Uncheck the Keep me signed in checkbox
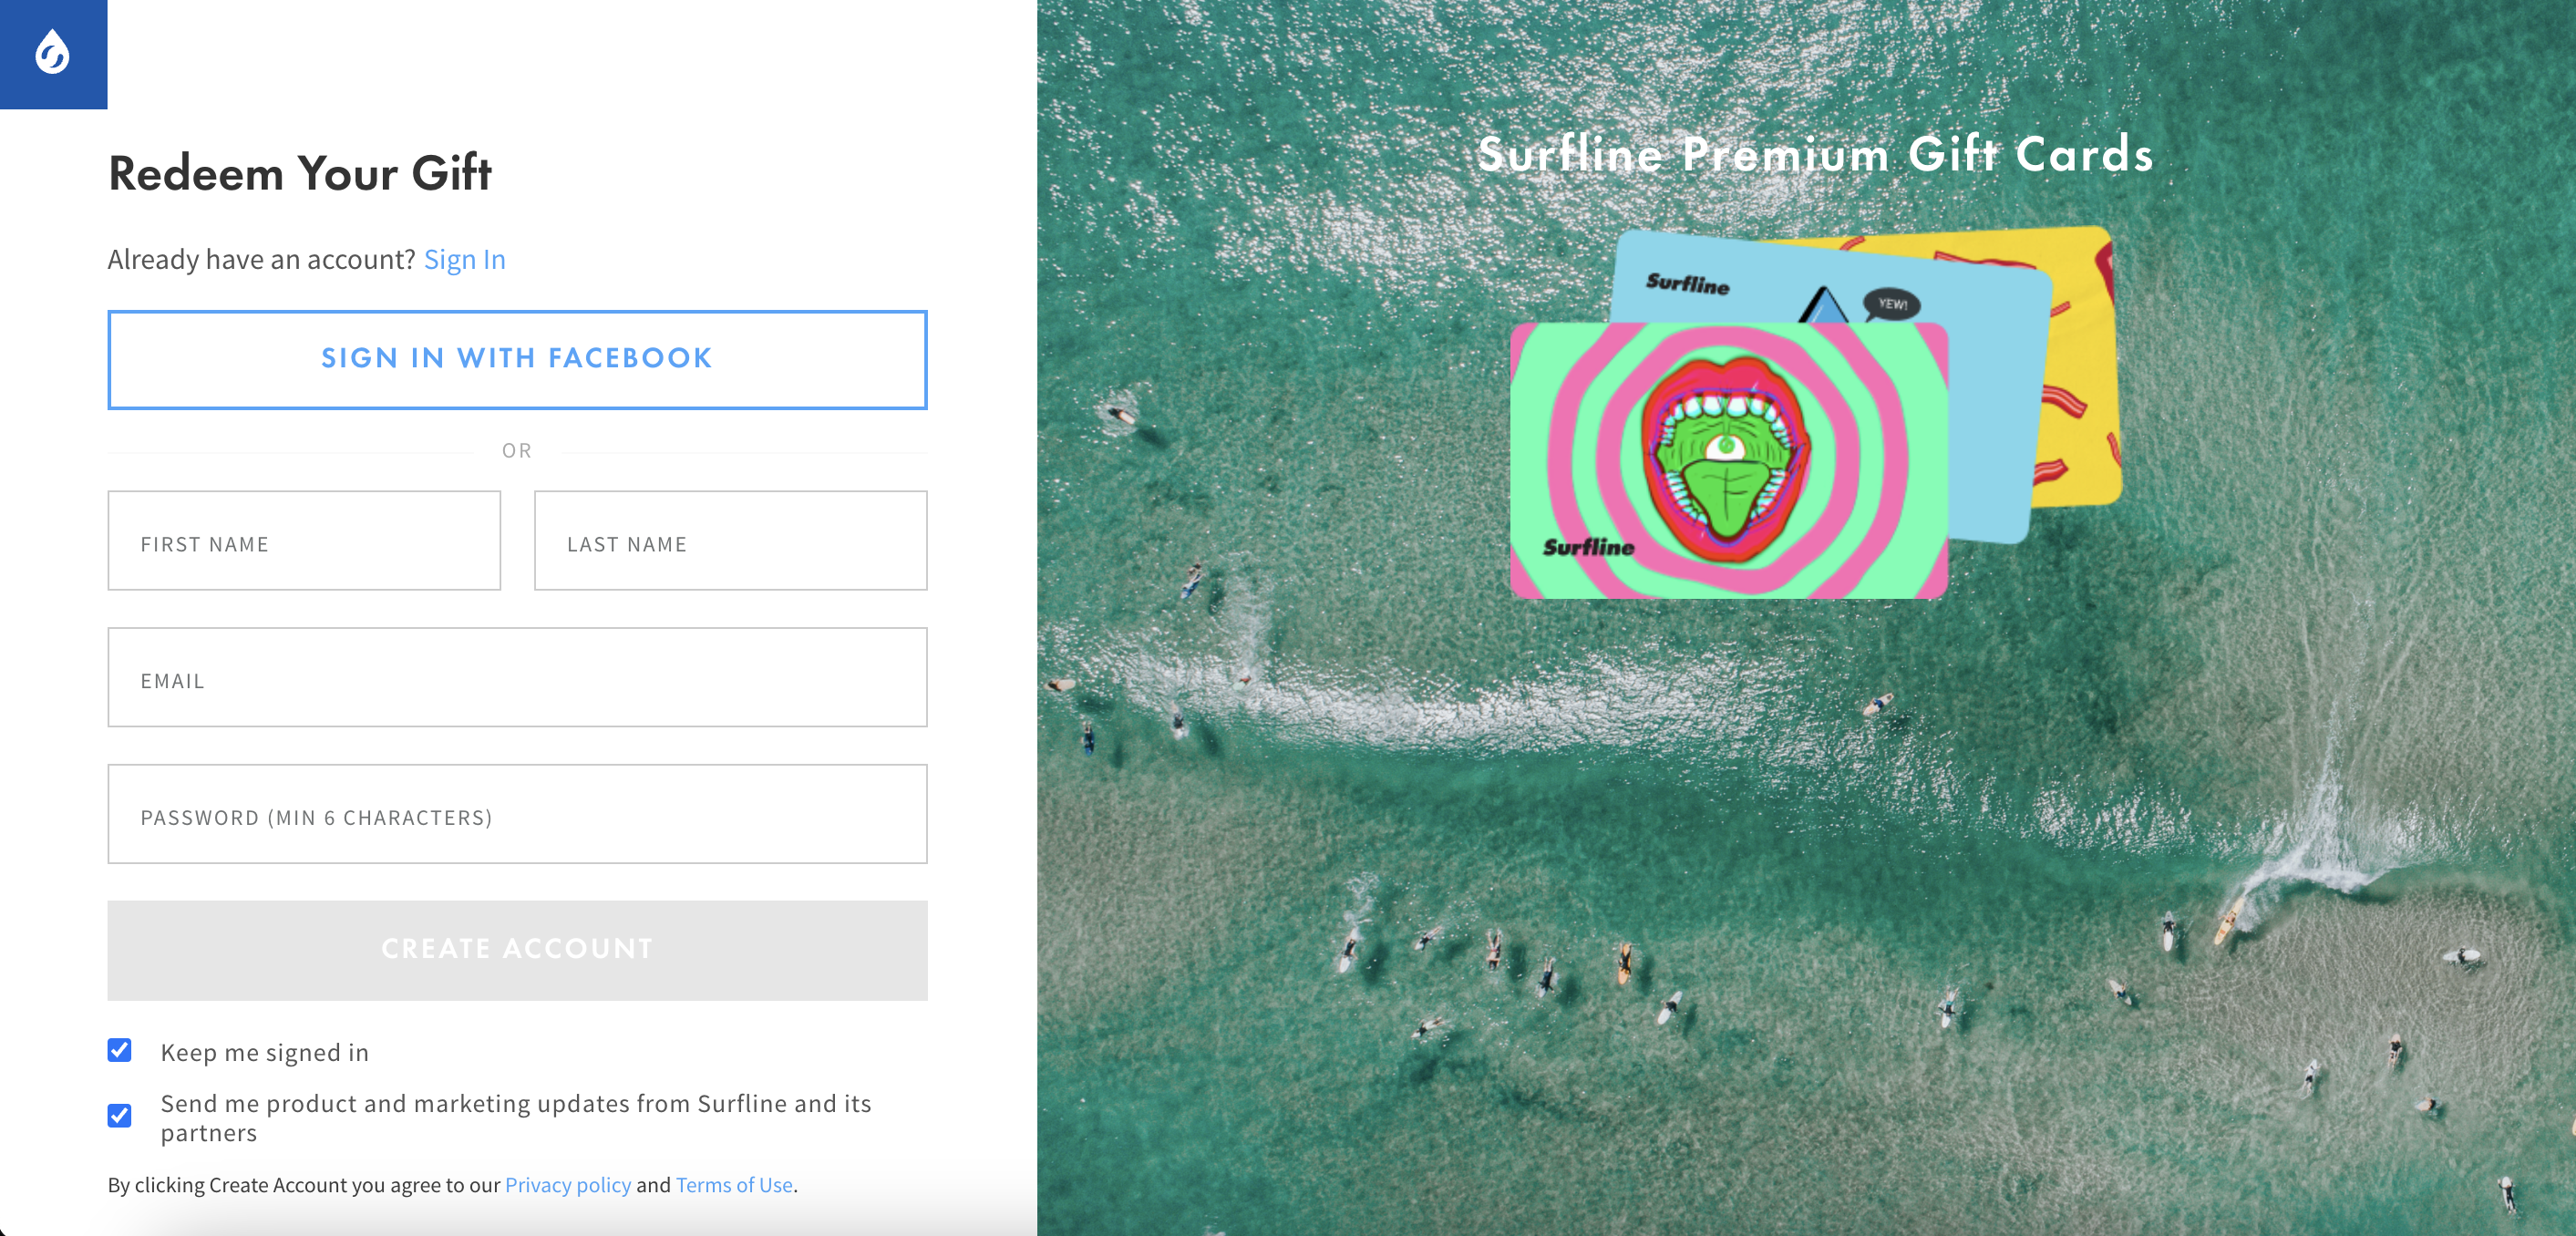Image resolution: width=2576 pixels, height=1236 pixels. [x=119, y=1050]
